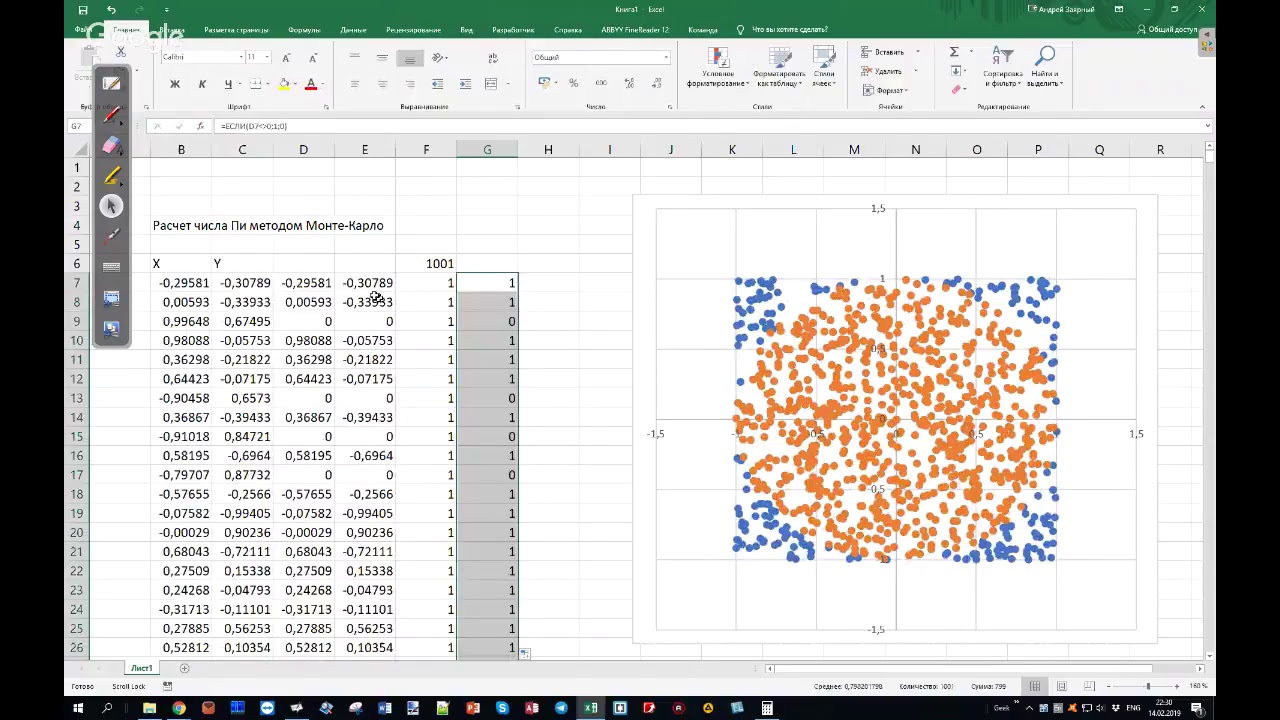This screenshot has height=720, width=1280.
Task: Open Найти и выделить menu
Action: (1044, 68)
